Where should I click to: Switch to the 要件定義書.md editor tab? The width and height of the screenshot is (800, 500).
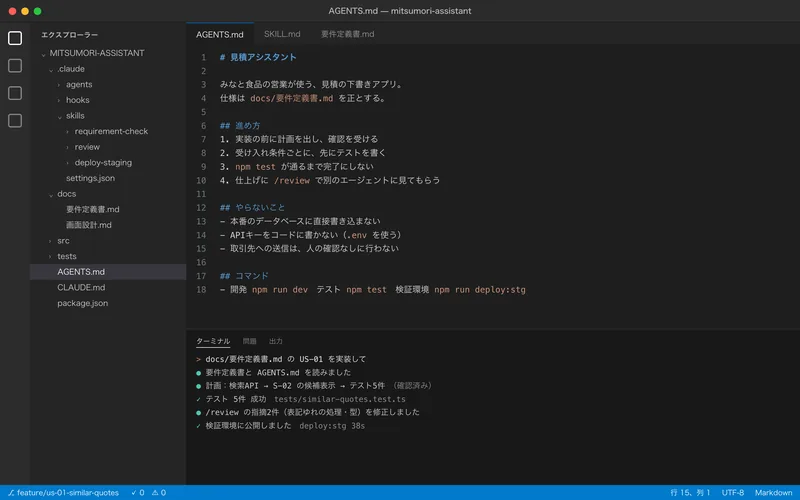coord(347,34)
